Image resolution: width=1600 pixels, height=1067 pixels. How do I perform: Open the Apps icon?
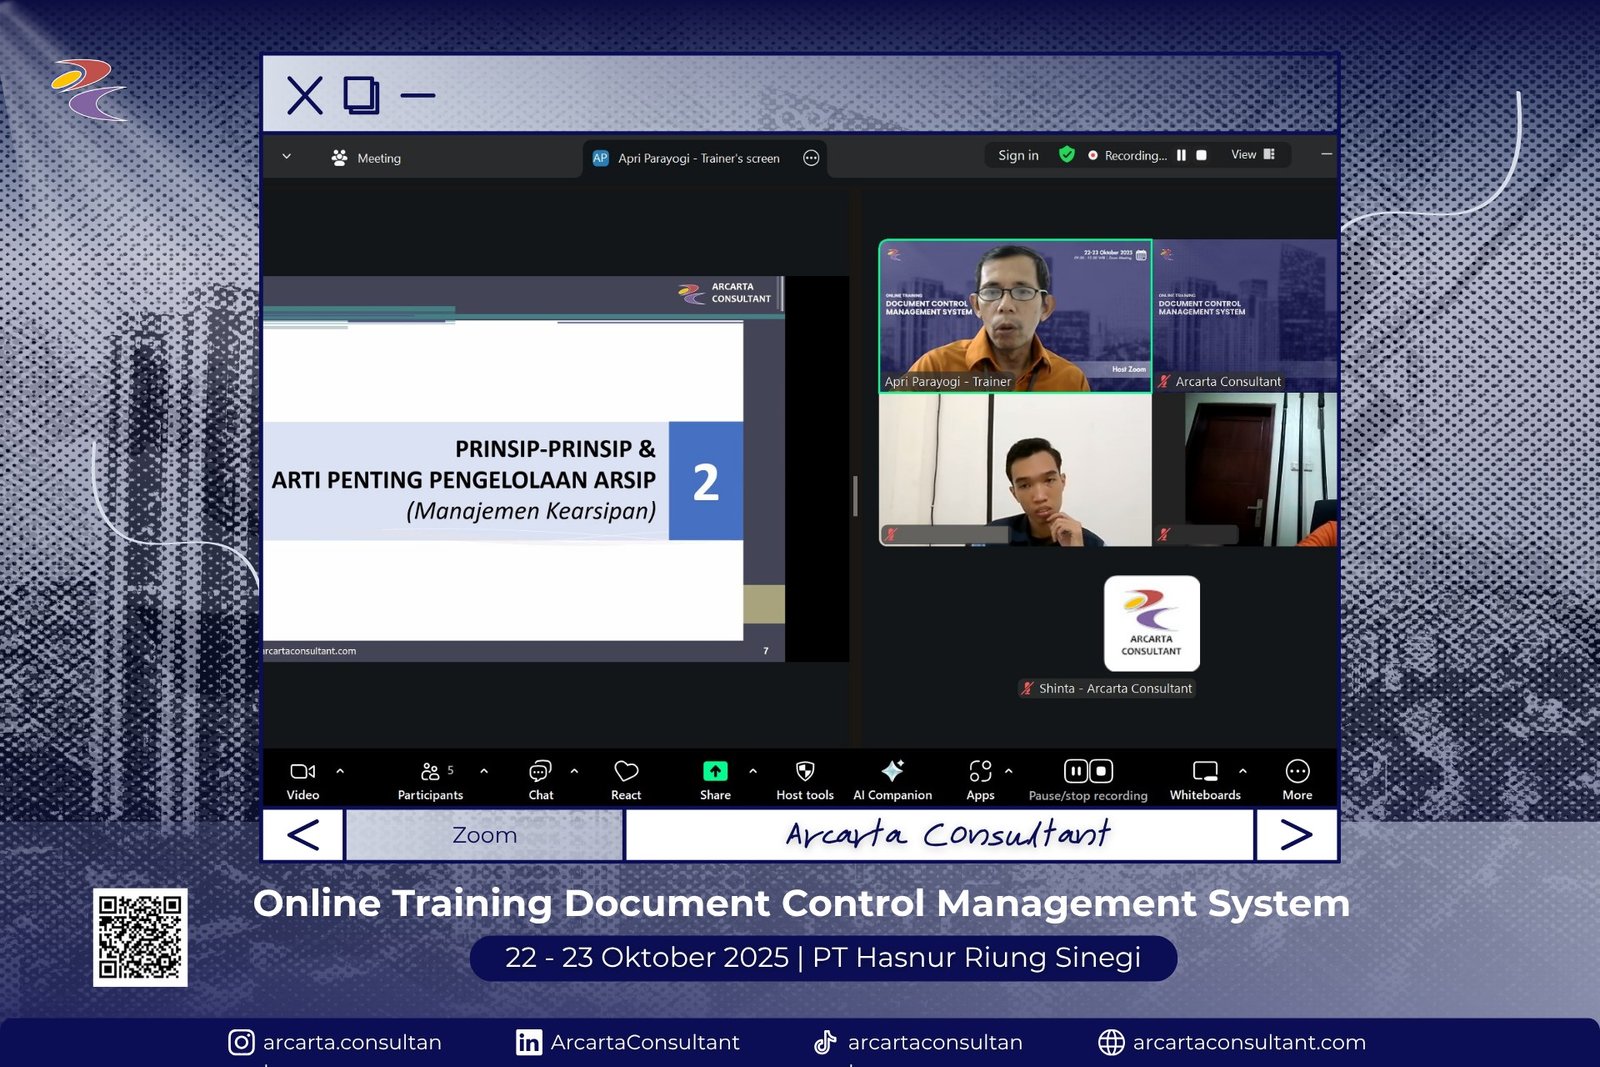(980, 771)
